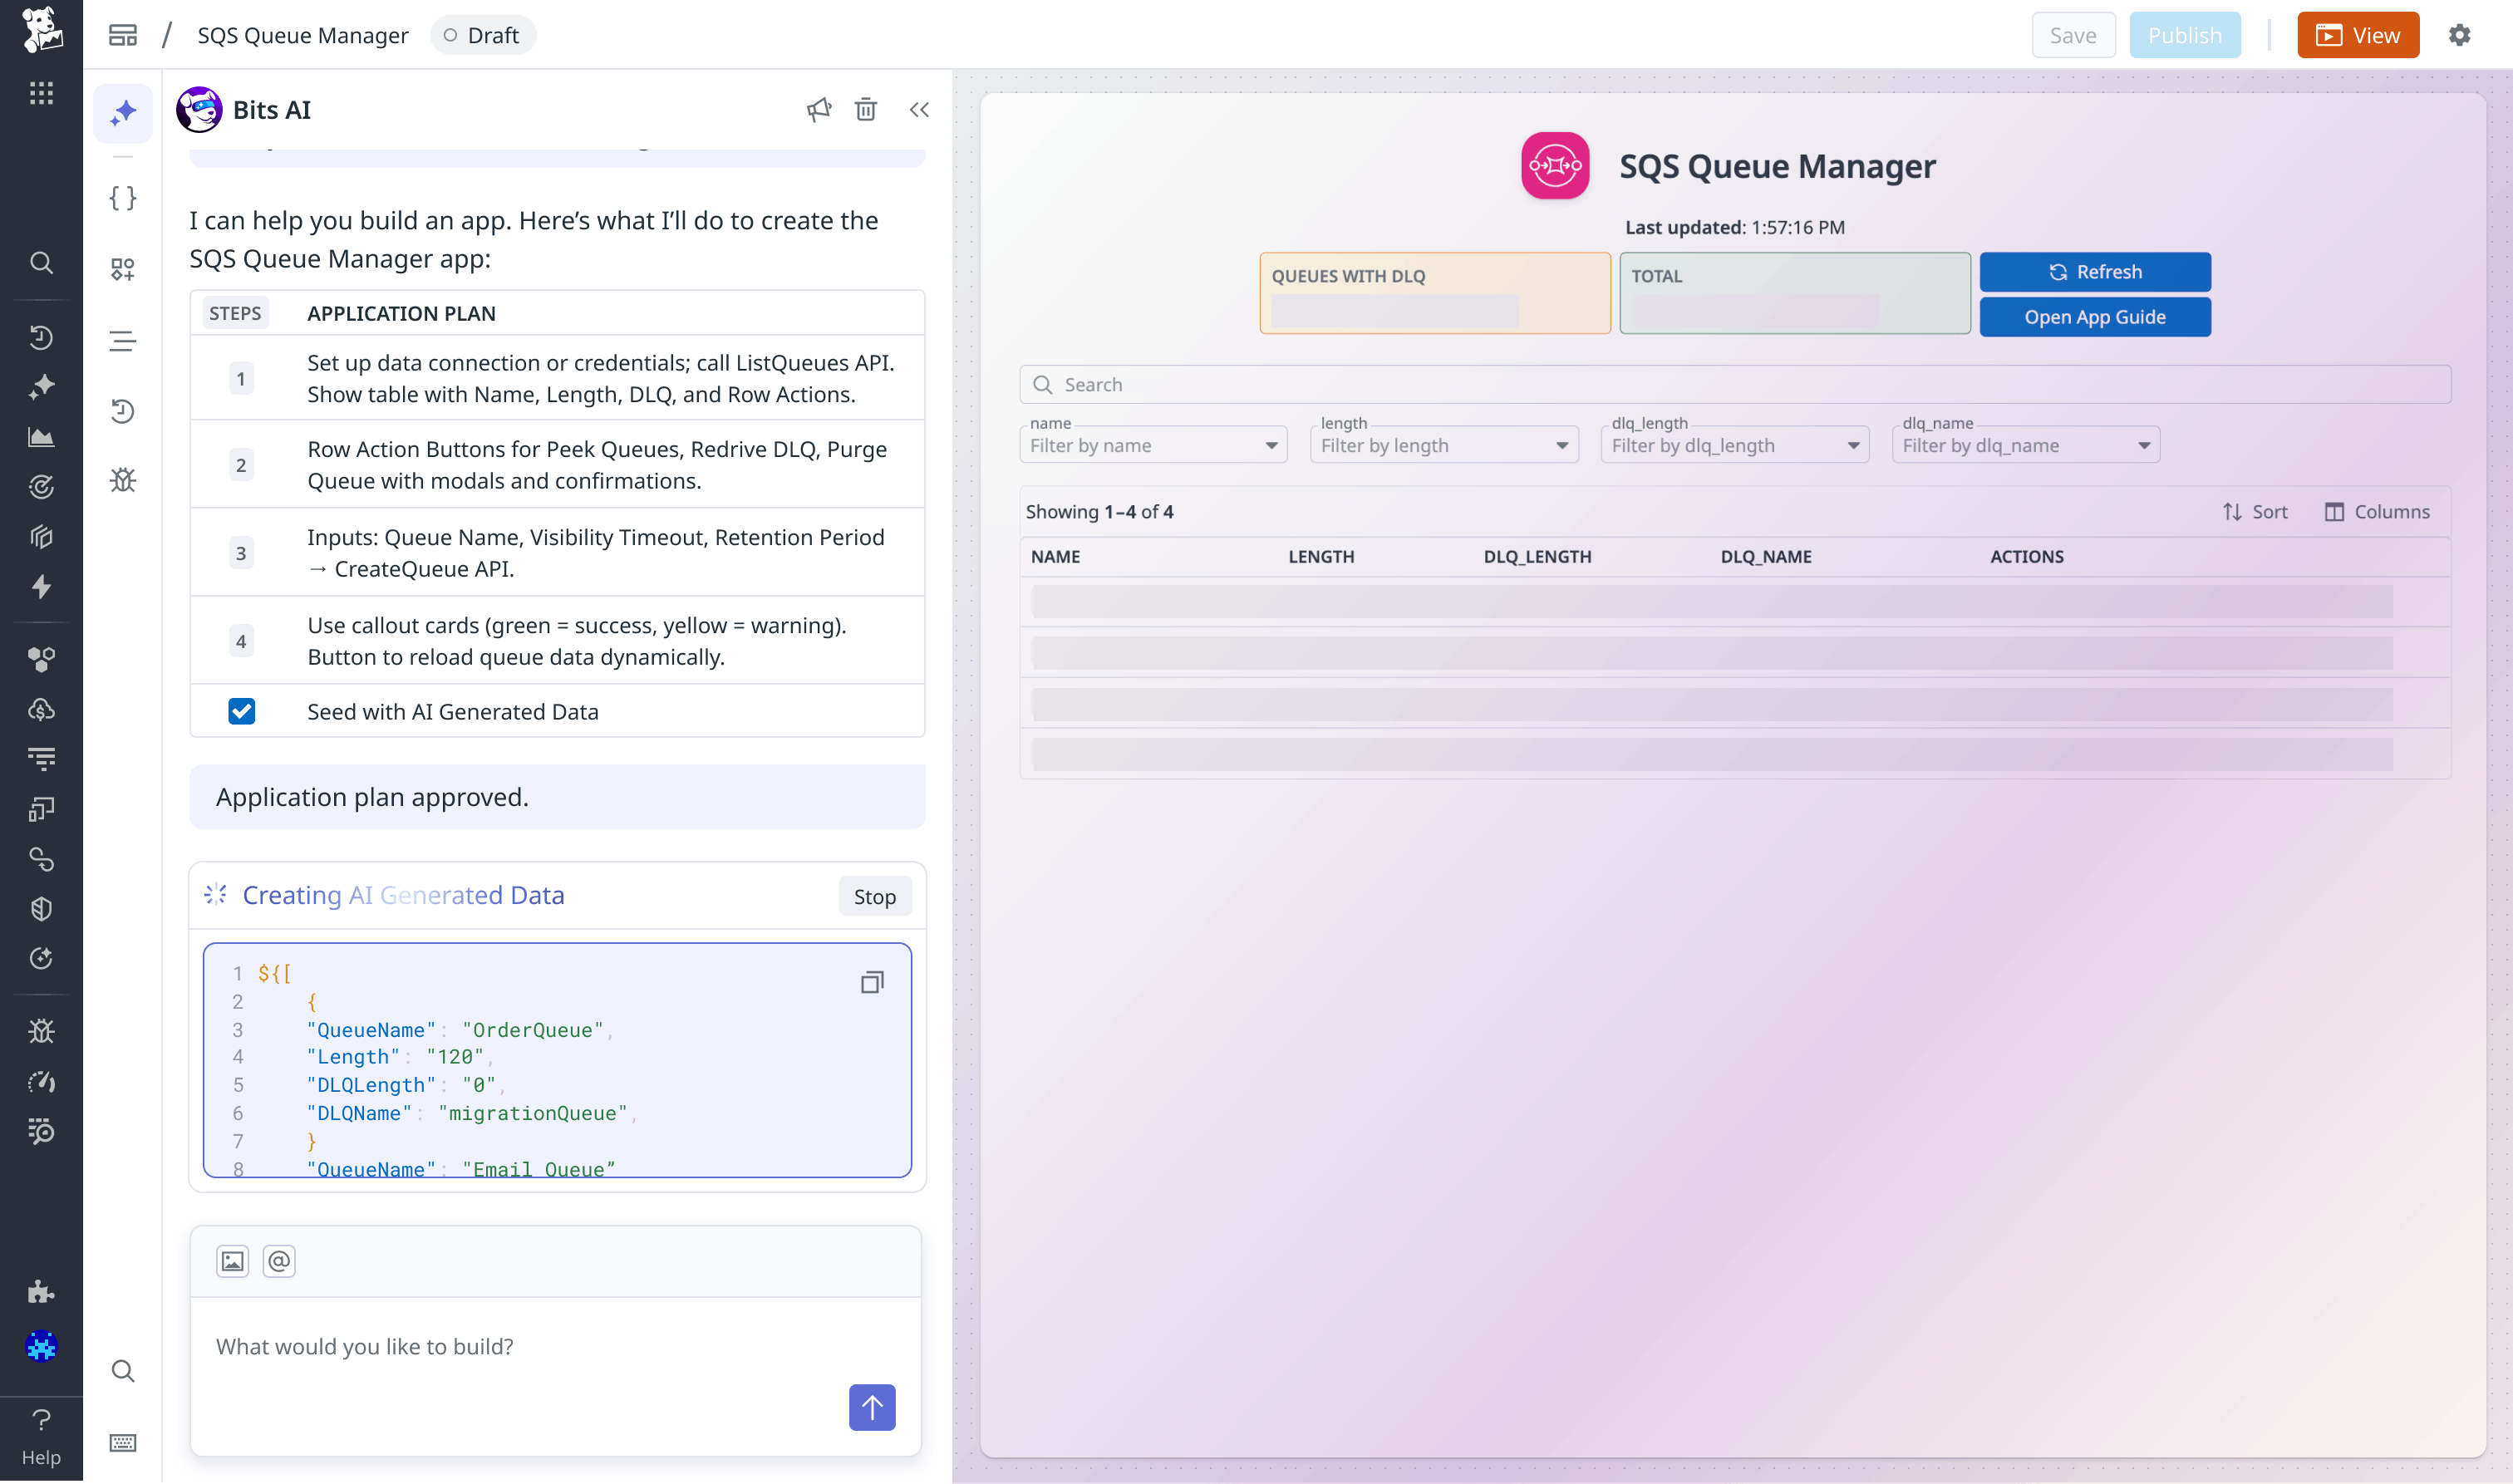Open the app grid navigation menu
The height and width of the screenshot is (1484, 2513).
click(x=41, y=93)
